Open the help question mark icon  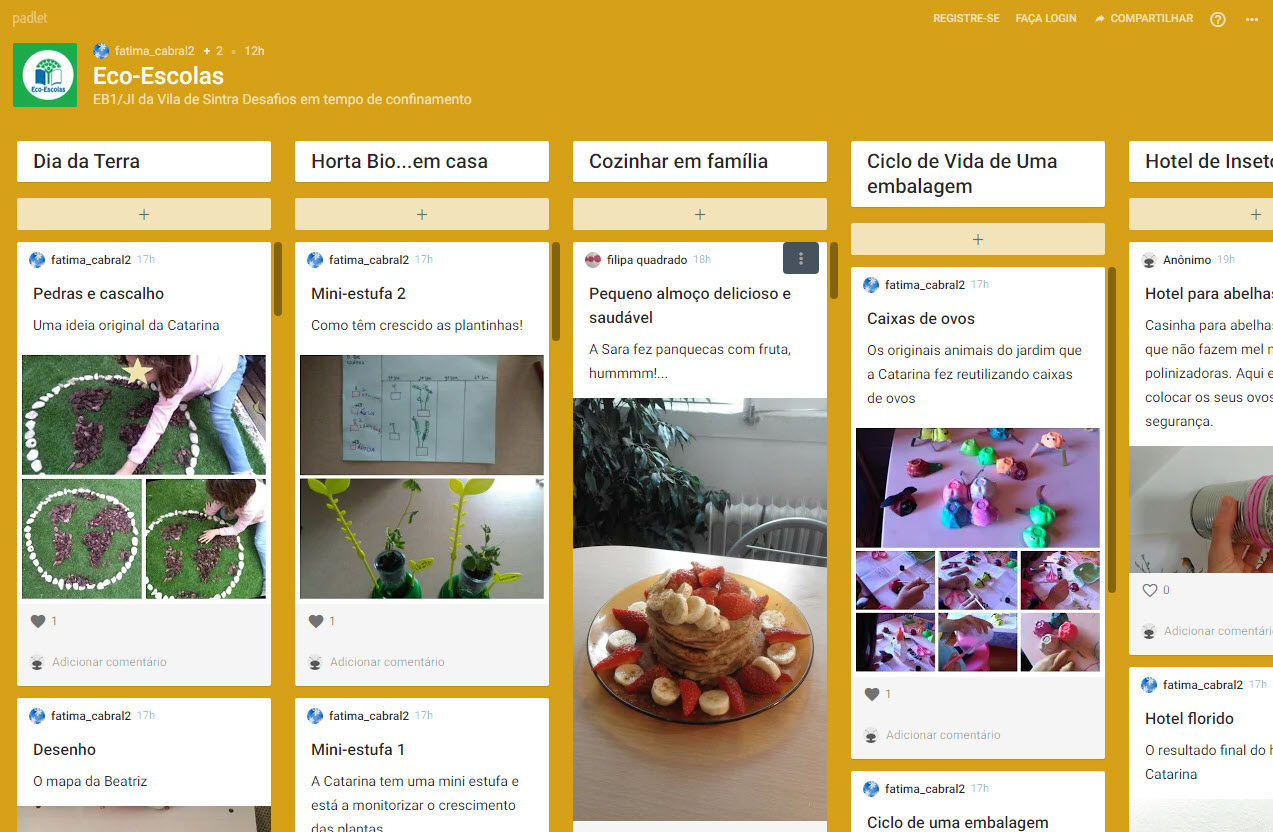click(1217, 19)
